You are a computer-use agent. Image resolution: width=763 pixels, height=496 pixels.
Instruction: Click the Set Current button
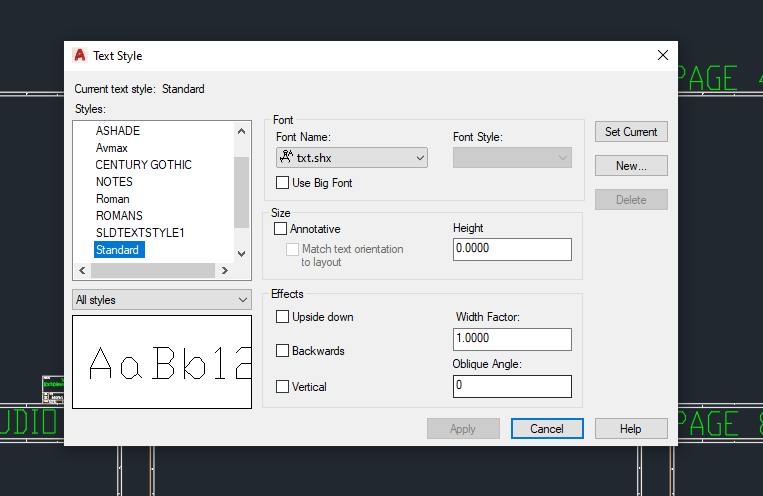click(x=631, y=132)
